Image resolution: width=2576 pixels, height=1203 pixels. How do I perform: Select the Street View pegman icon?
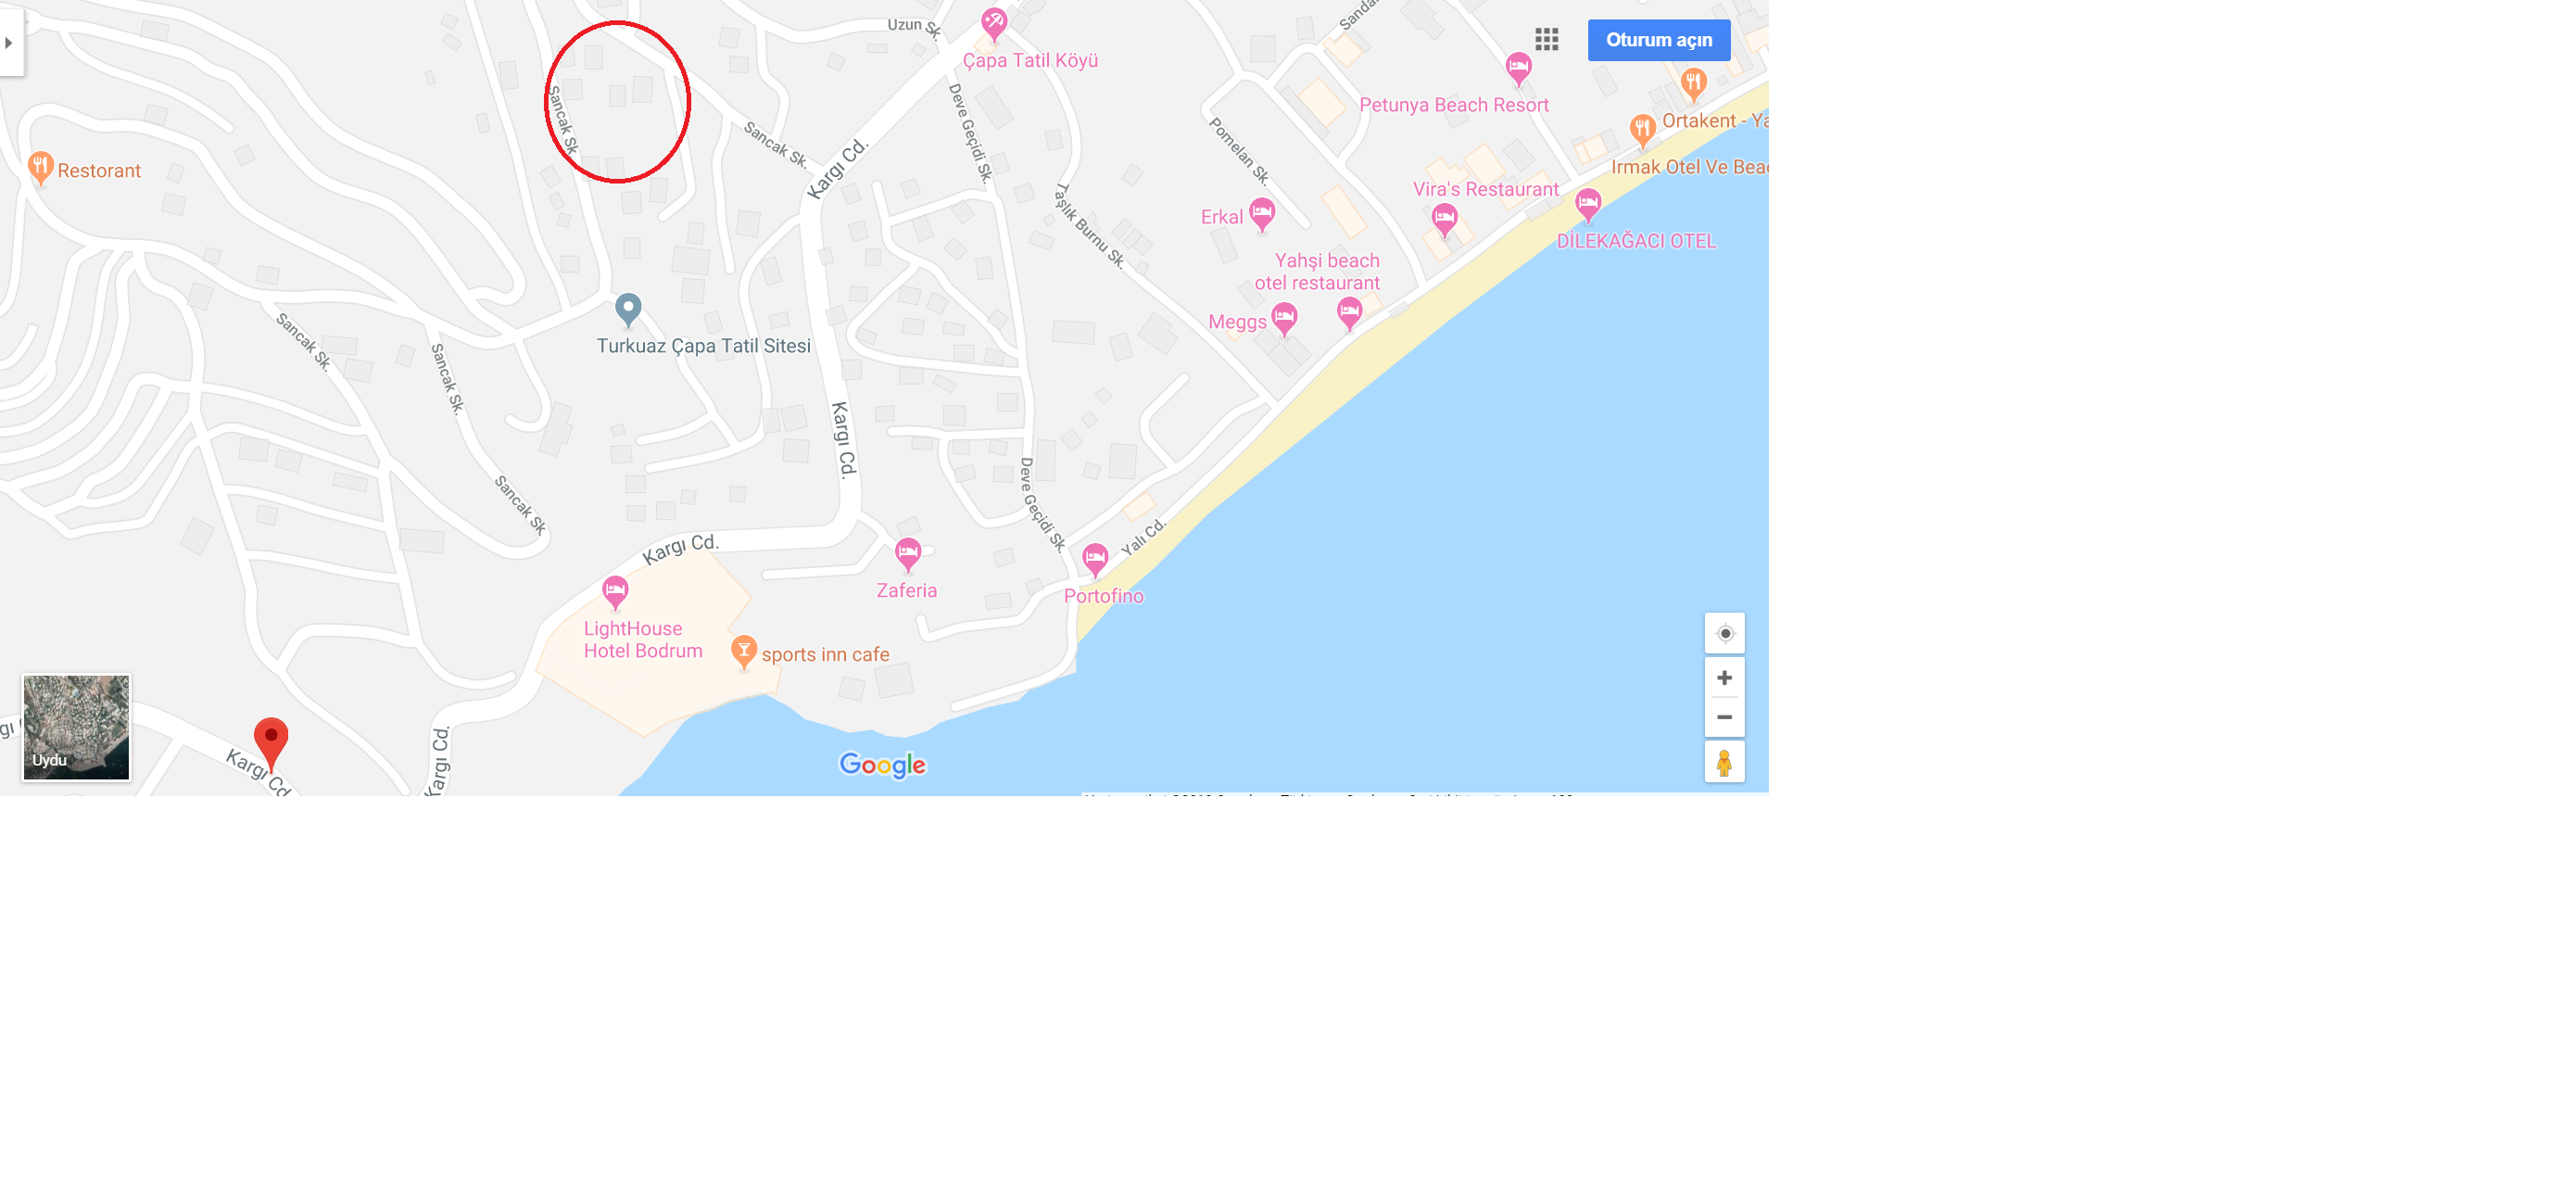click(1725, 763)
